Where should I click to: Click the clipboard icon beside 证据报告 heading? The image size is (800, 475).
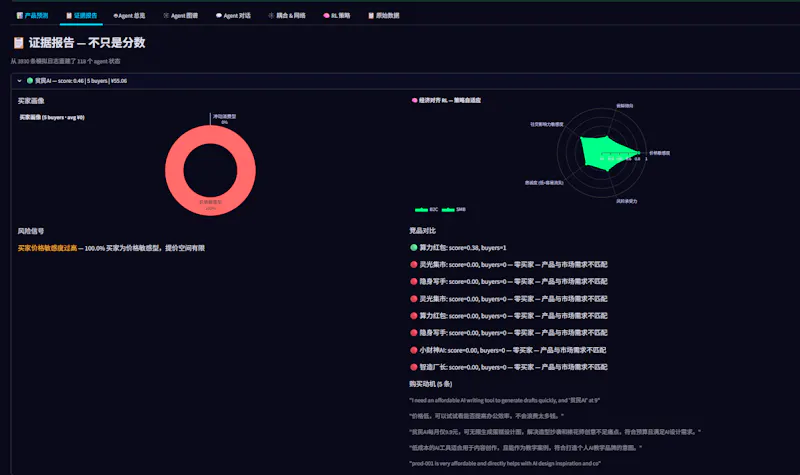pyautogui.click(x=18, y=43)
